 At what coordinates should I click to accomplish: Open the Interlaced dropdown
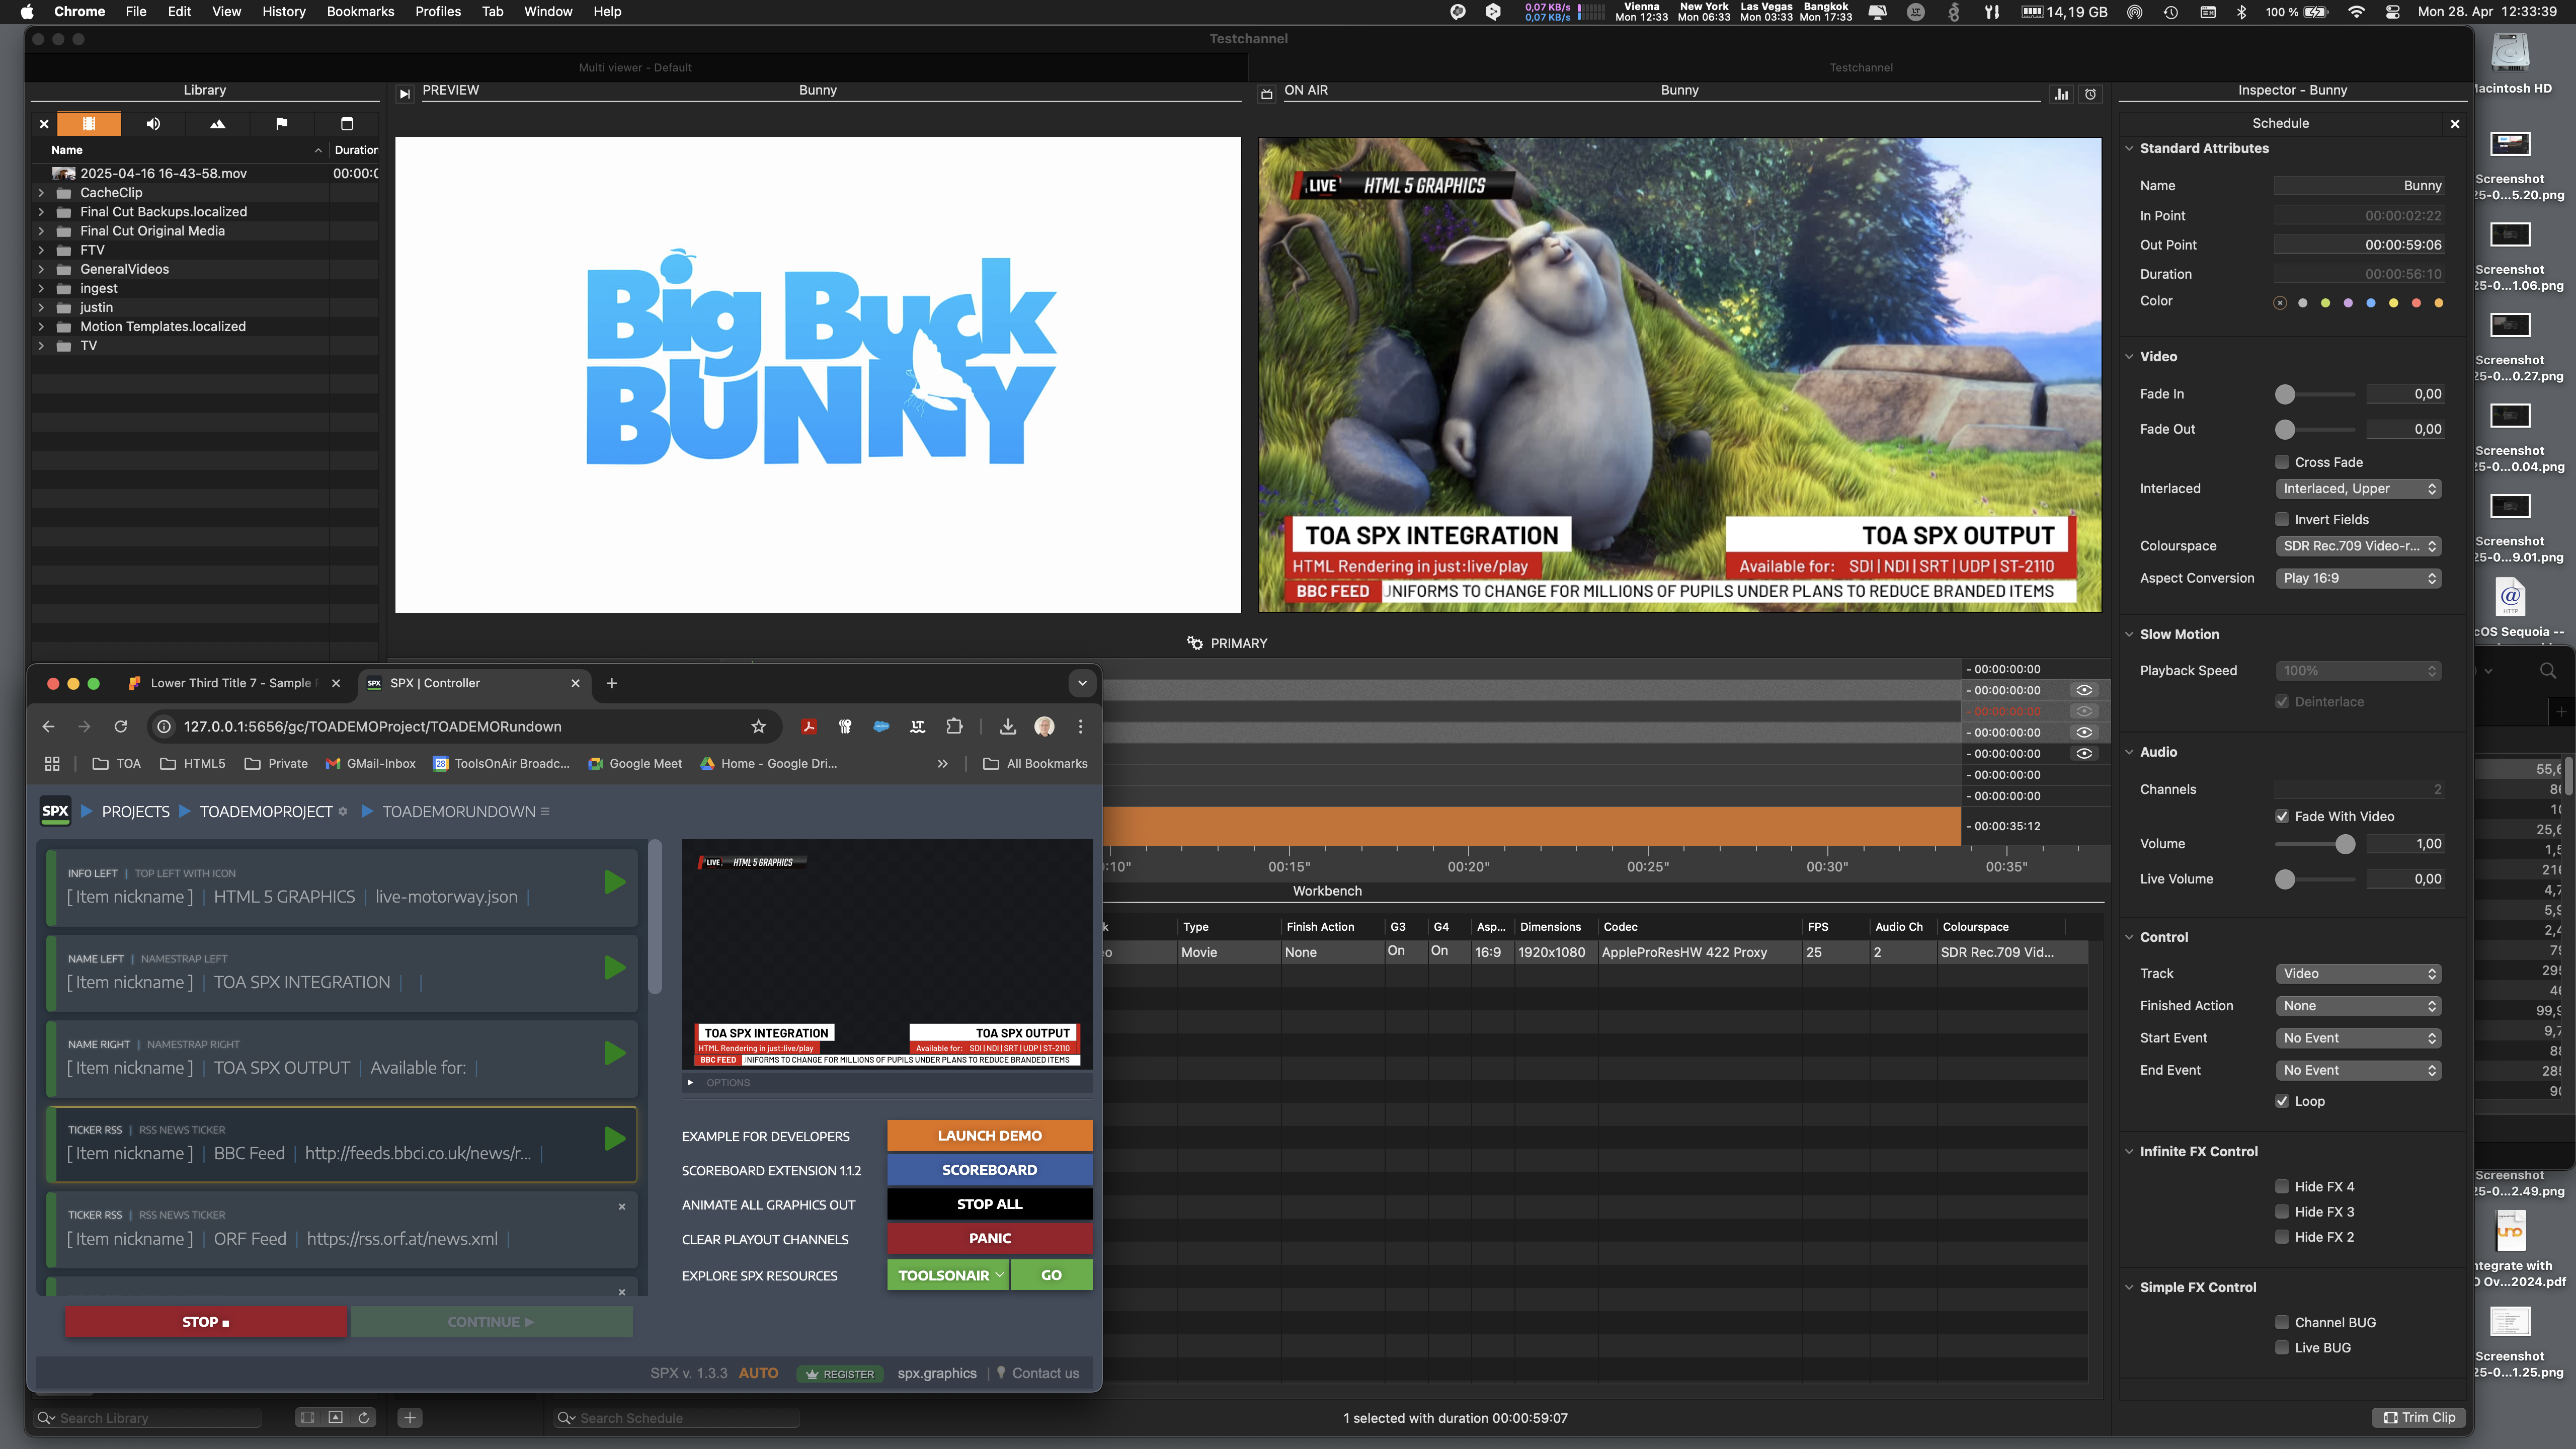coord(2359,489)
